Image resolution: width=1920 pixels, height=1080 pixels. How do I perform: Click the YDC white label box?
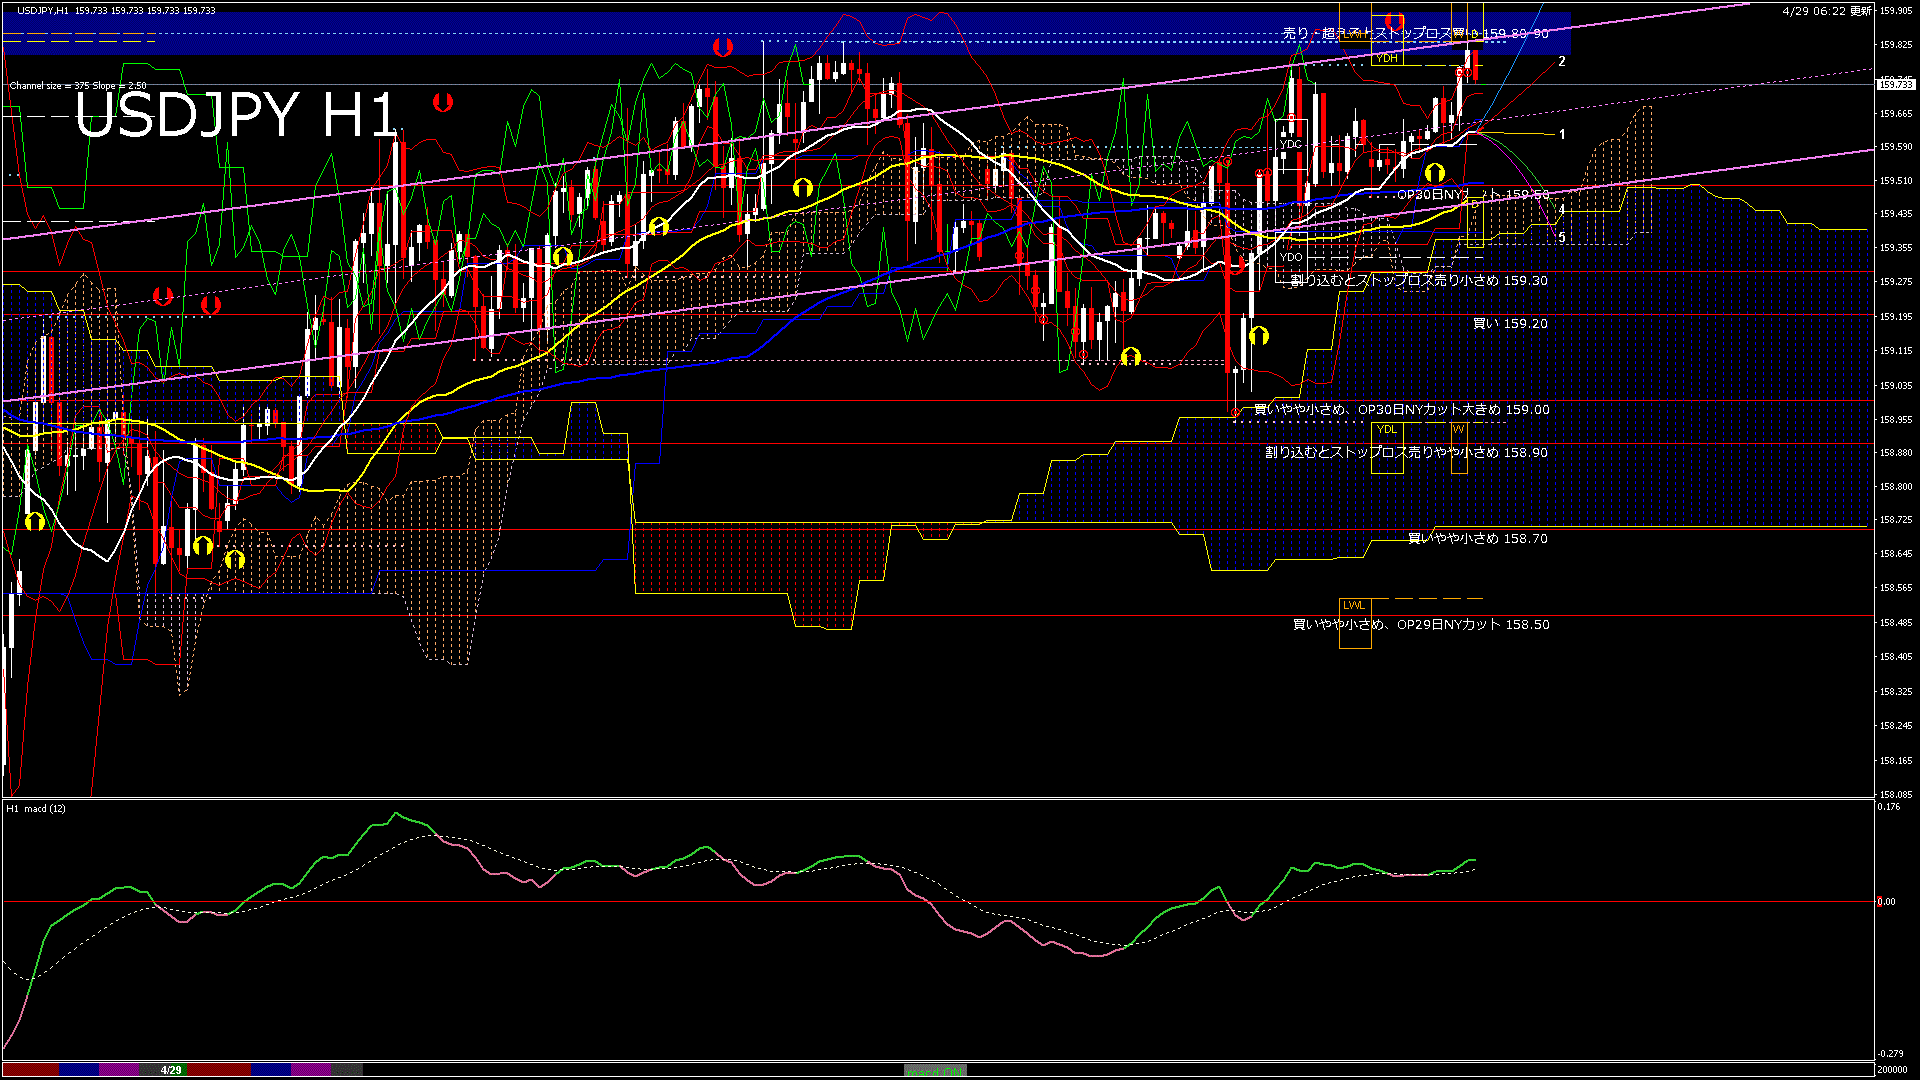[x=1291, y=144]
